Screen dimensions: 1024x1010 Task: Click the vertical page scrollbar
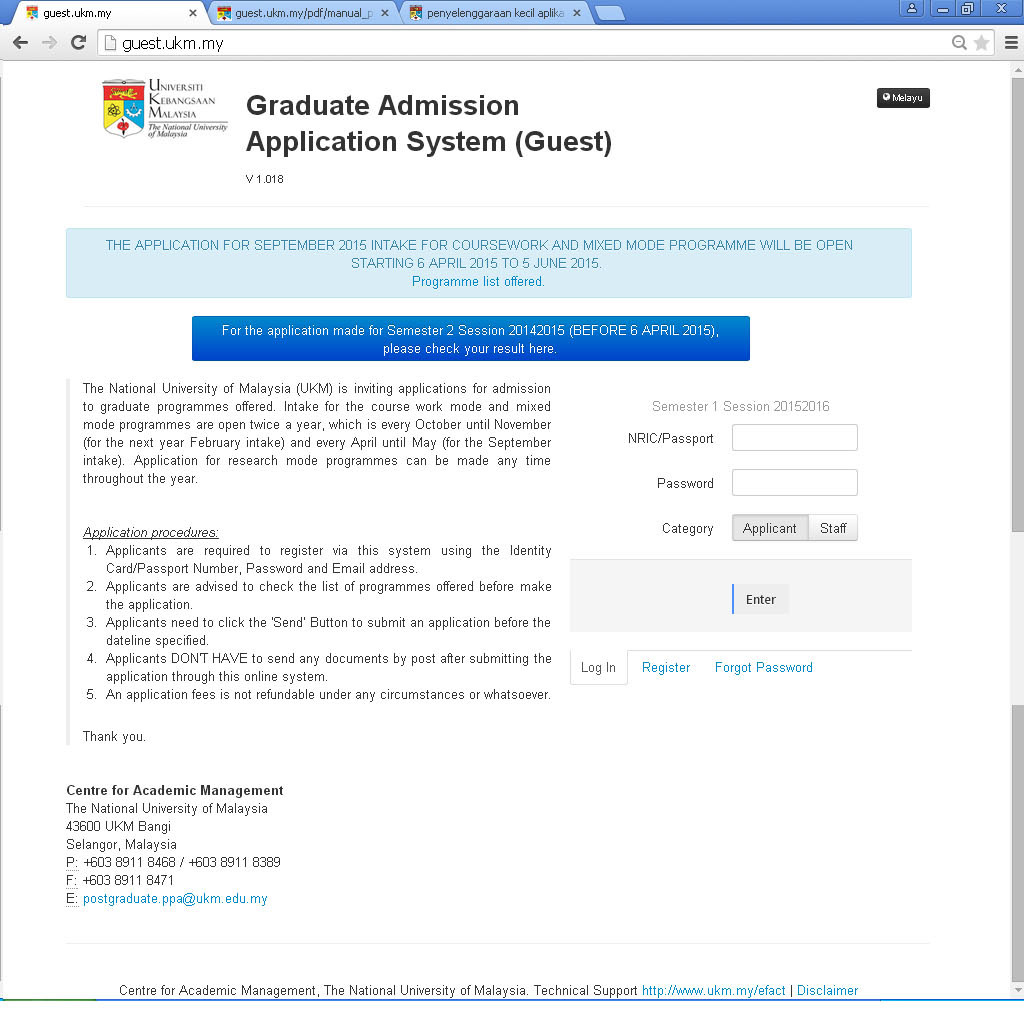(x=1016, y=400)
